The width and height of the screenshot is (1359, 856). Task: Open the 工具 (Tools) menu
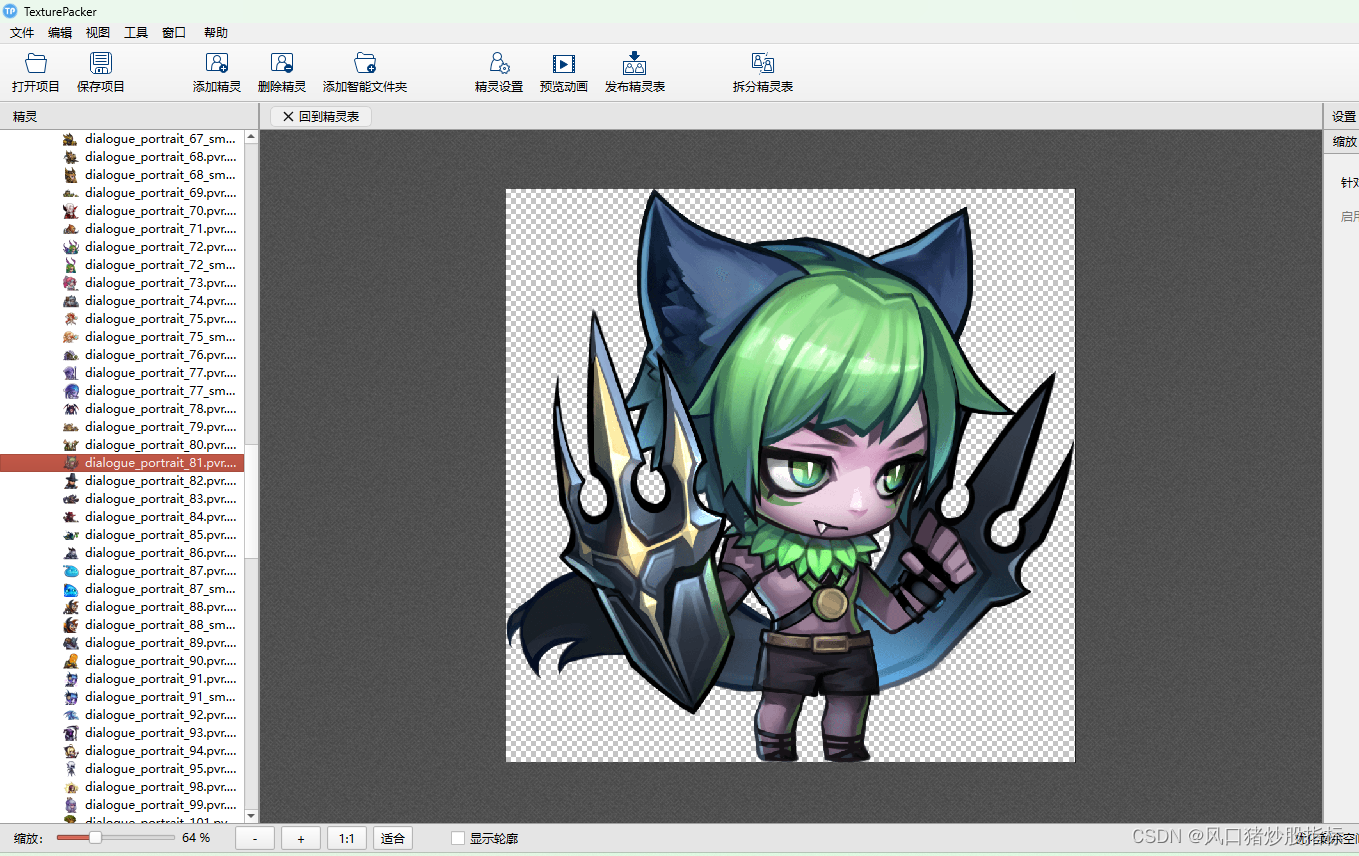136,33
